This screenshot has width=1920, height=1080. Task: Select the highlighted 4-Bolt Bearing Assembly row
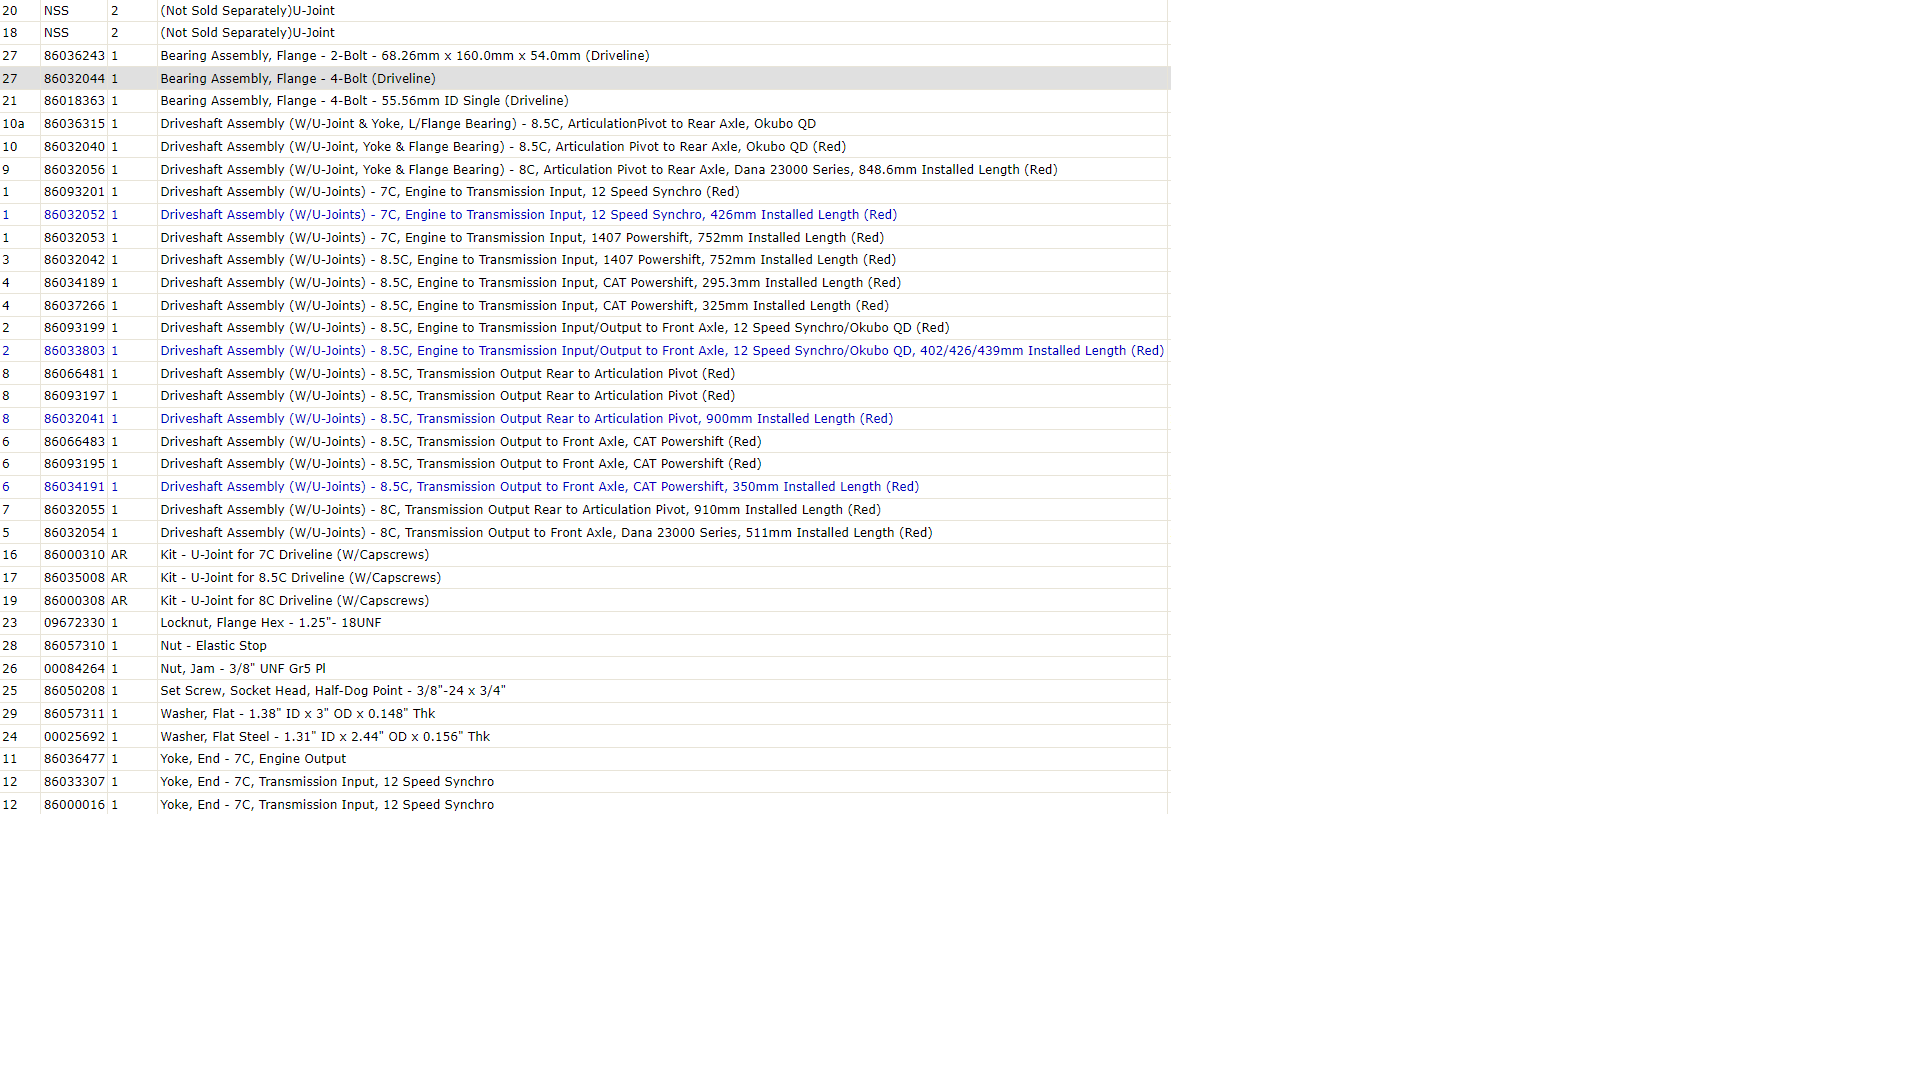coord(584,78)
